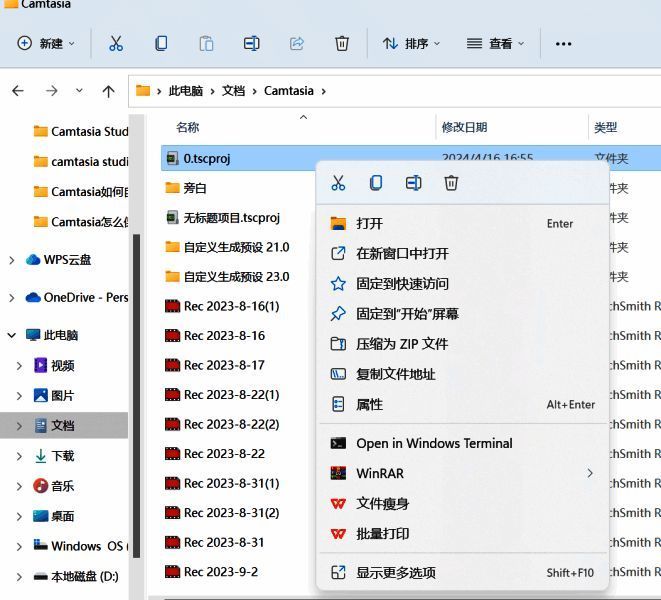
Task: Select the 自定义生成预设 21.0 folder
Action: pos(227,247)
